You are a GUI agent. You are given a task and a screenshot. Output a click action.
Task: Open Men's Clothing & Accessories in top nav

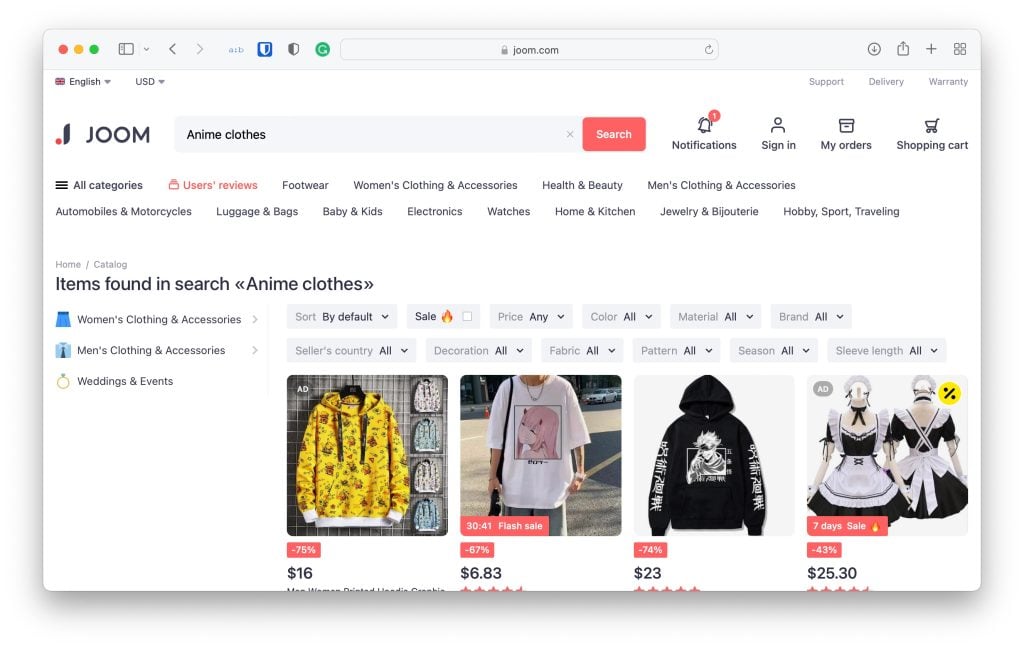tap(721, 186)
